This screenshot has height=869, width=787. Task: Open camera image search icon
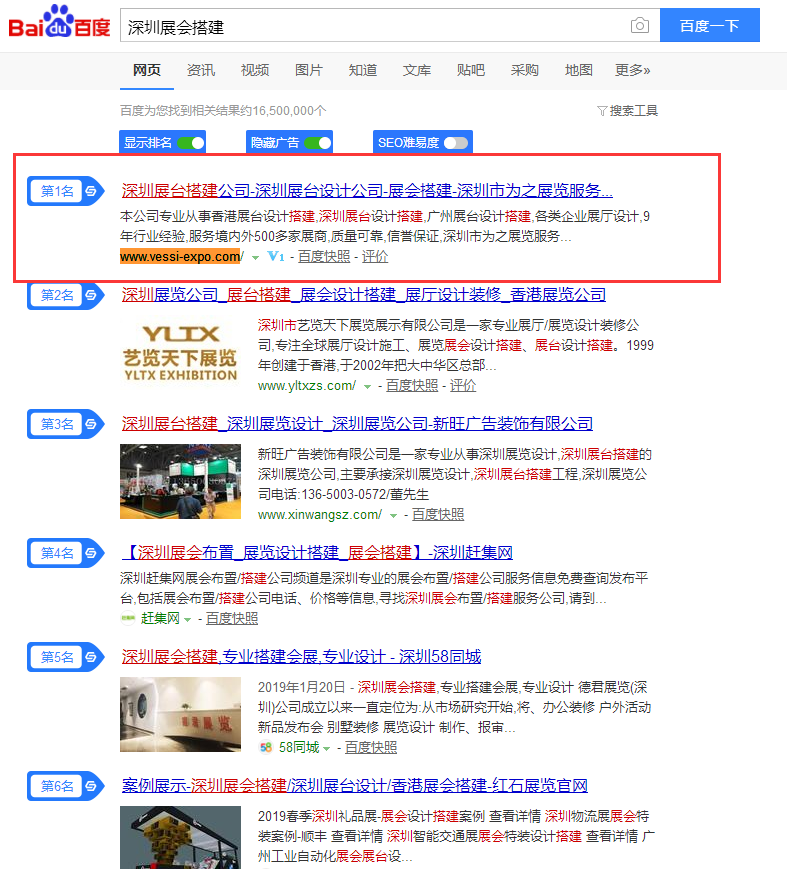coord(640,25)
